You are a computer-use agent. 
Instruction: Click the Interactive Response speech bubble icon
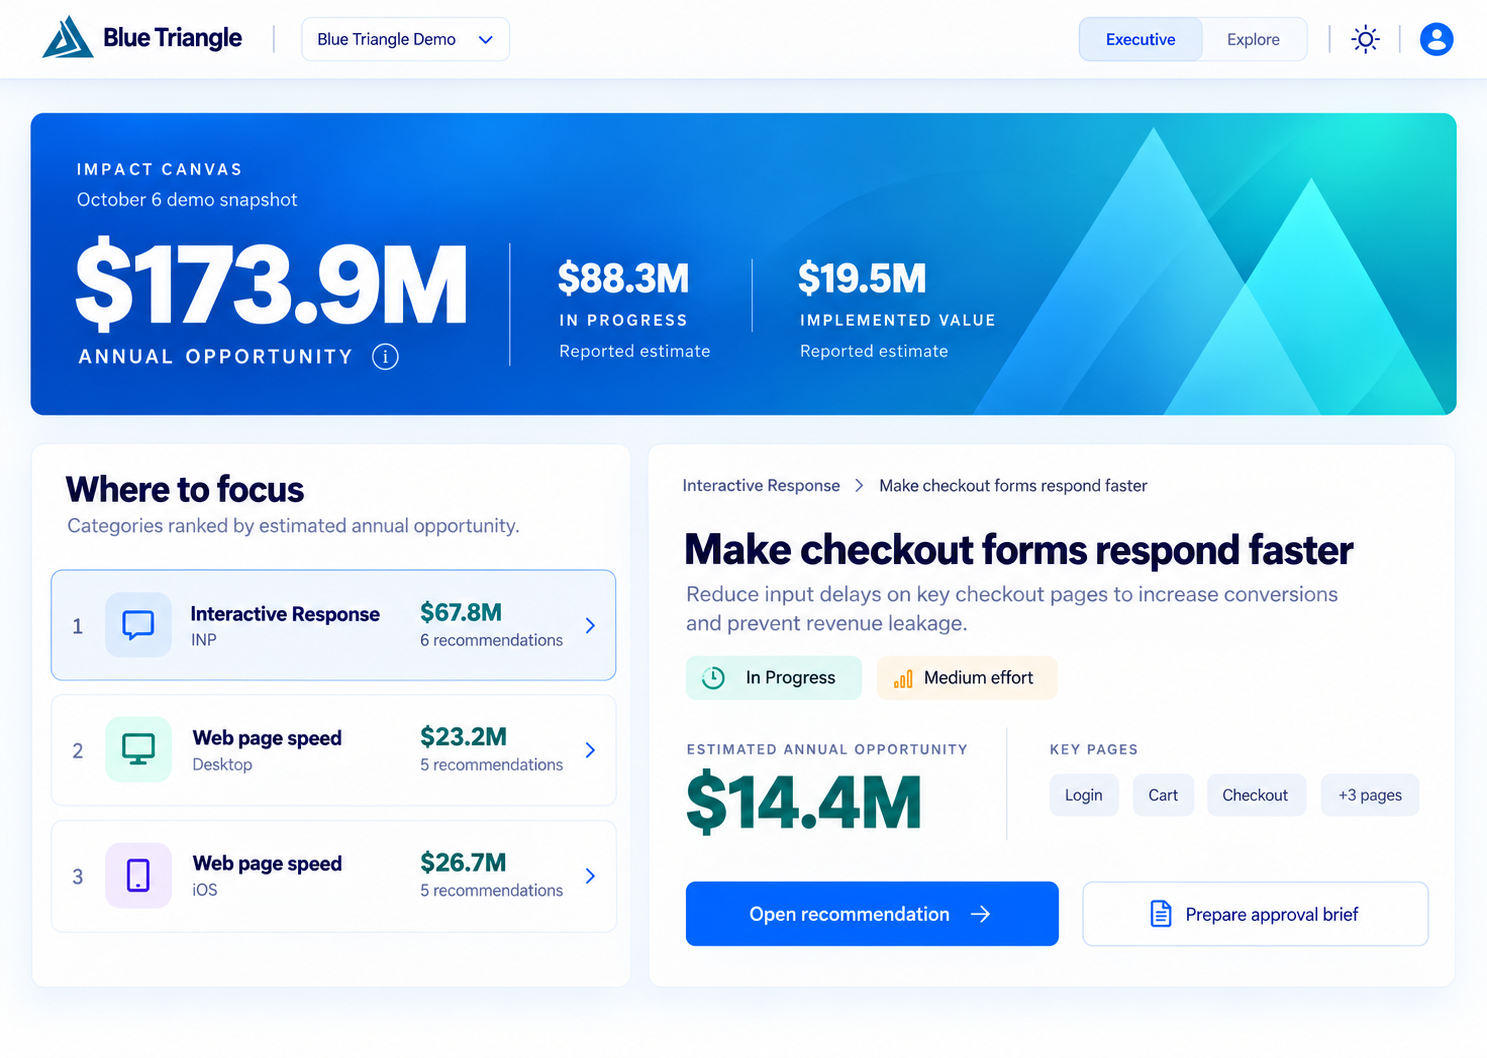pos(138,625)
